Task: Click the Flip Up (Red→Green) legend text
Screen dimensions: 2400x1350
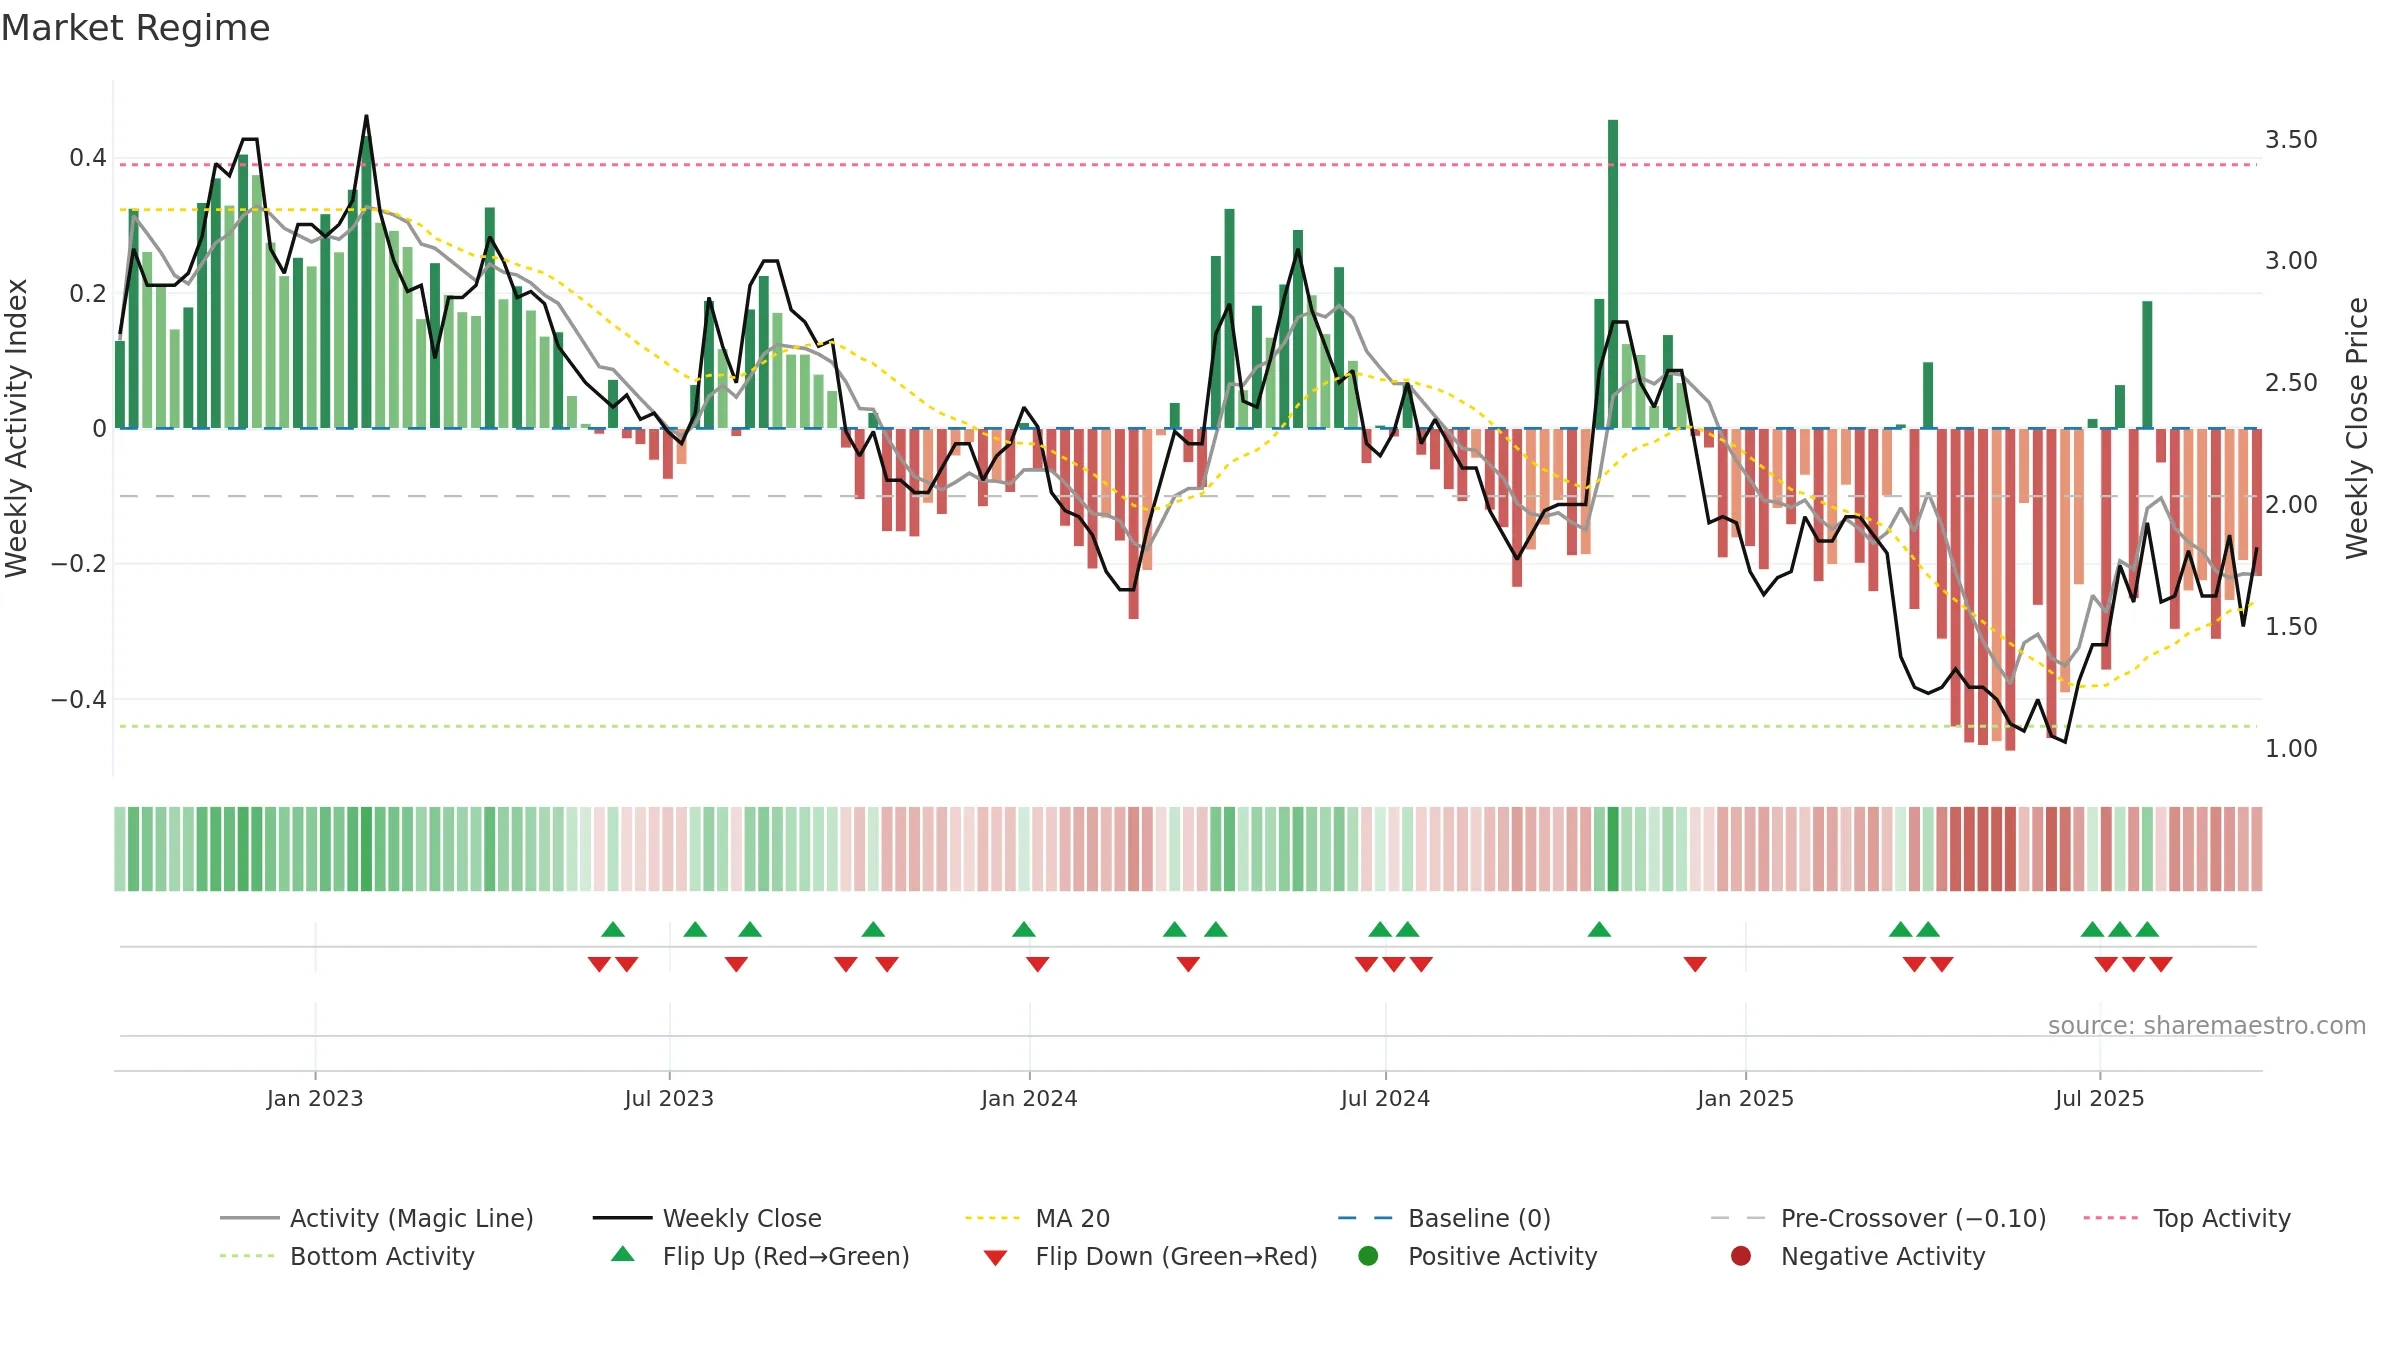Action: click(786, 1256)
